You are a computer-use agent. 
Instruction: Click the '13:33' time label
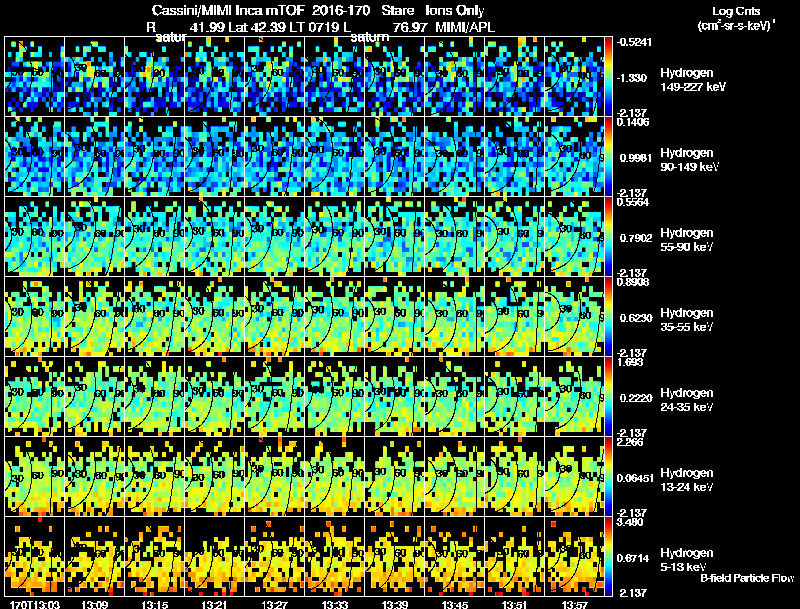pos(335,604)
